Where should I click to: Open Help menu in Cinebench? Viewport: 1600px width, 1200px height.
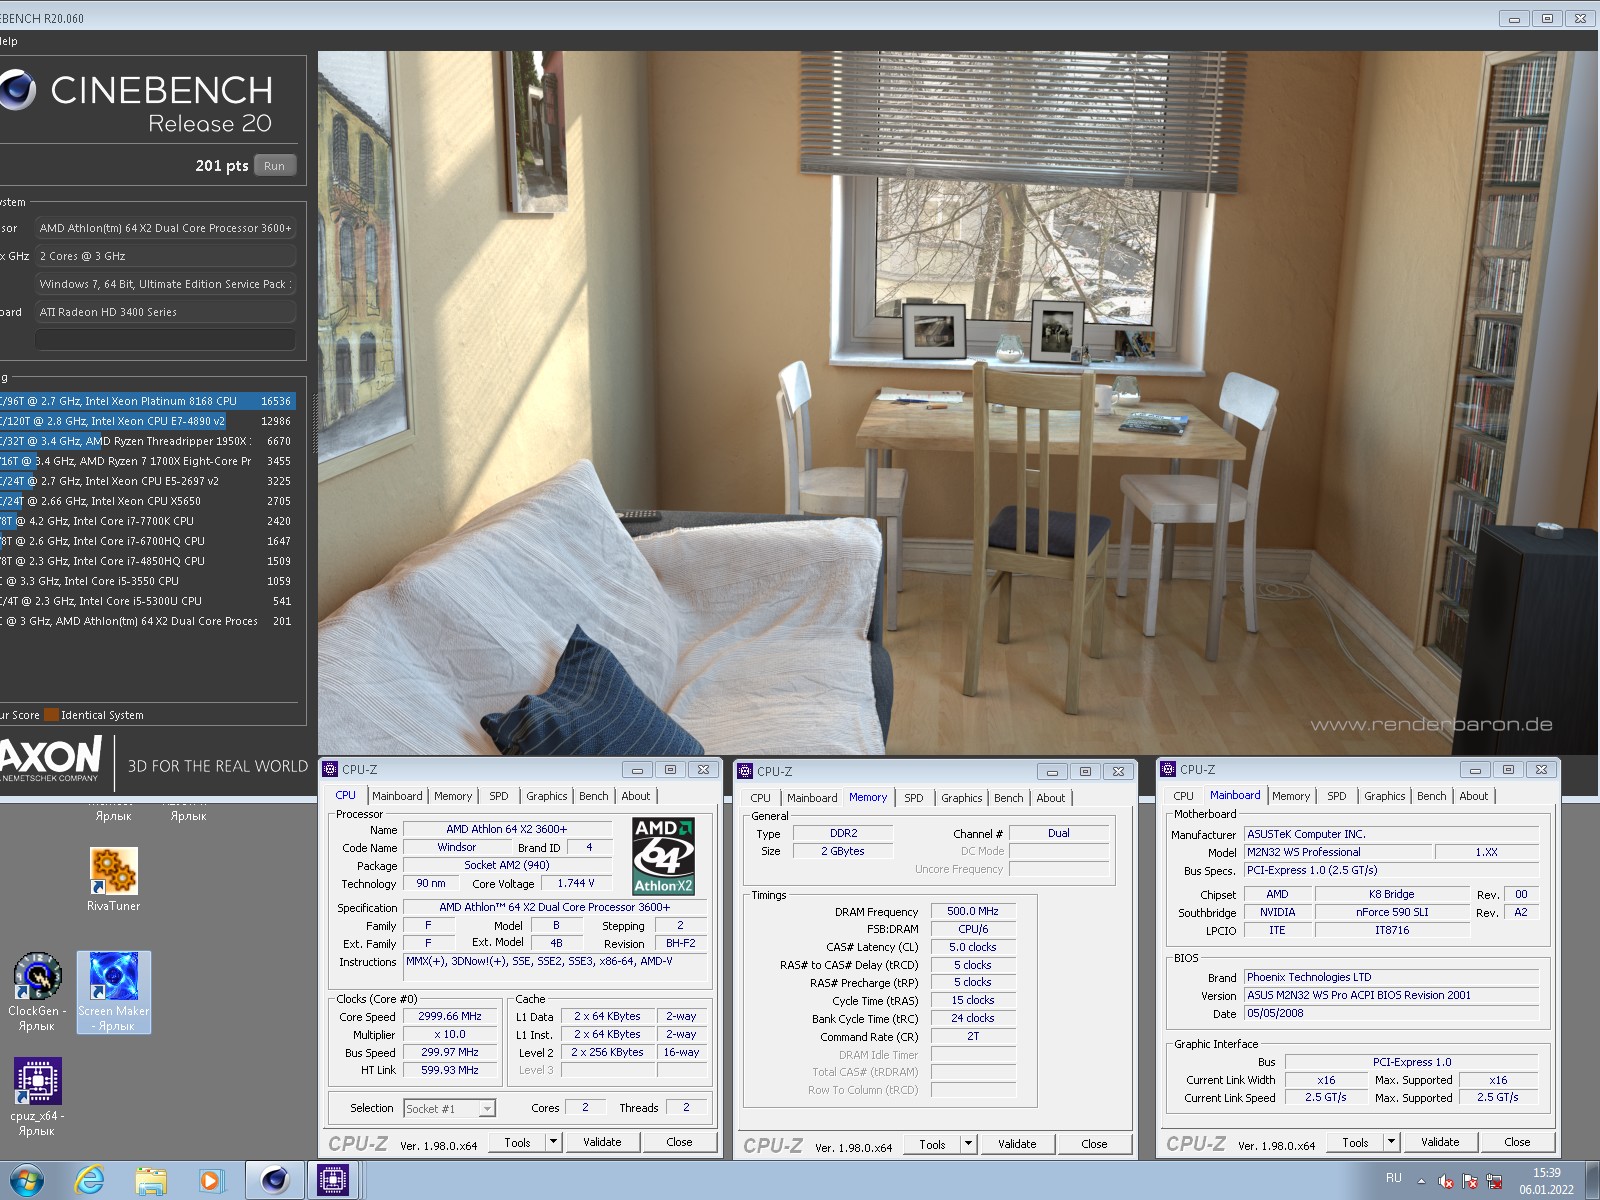pos(8,41)
